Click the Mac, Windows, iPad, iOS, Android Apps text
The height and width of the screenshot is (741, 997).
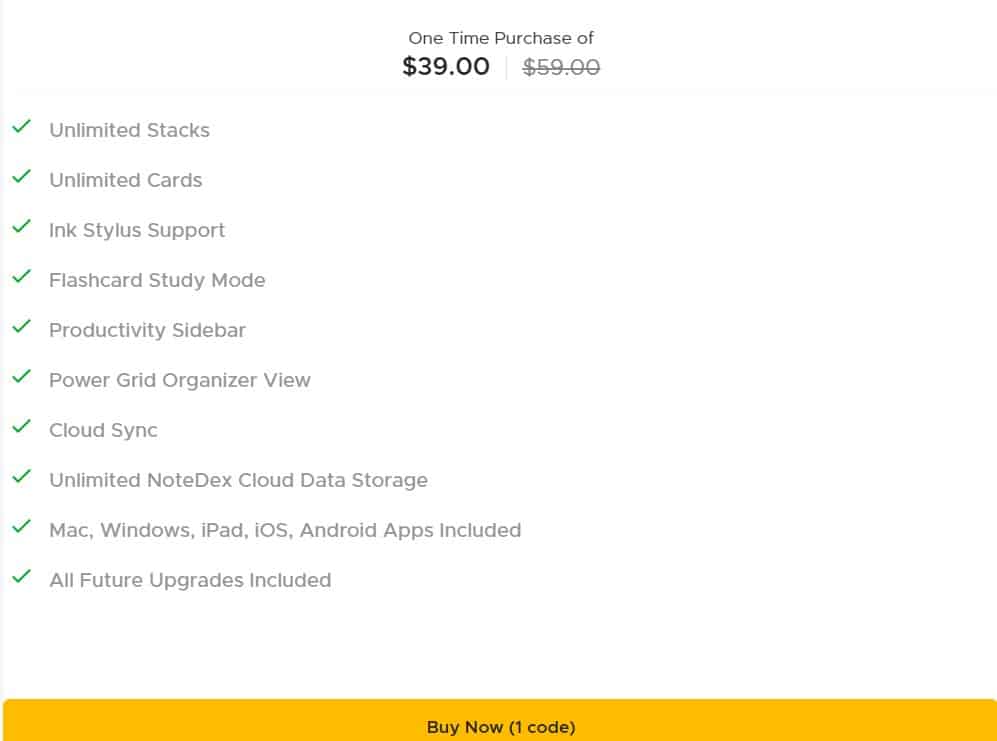285,530
